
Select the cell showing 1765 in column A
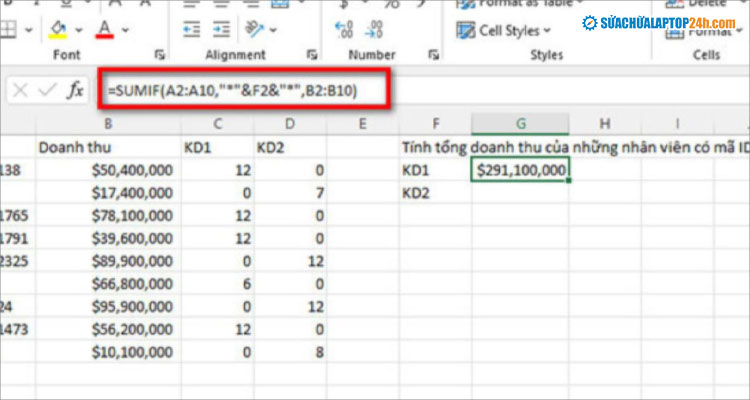tap(18, 216)
